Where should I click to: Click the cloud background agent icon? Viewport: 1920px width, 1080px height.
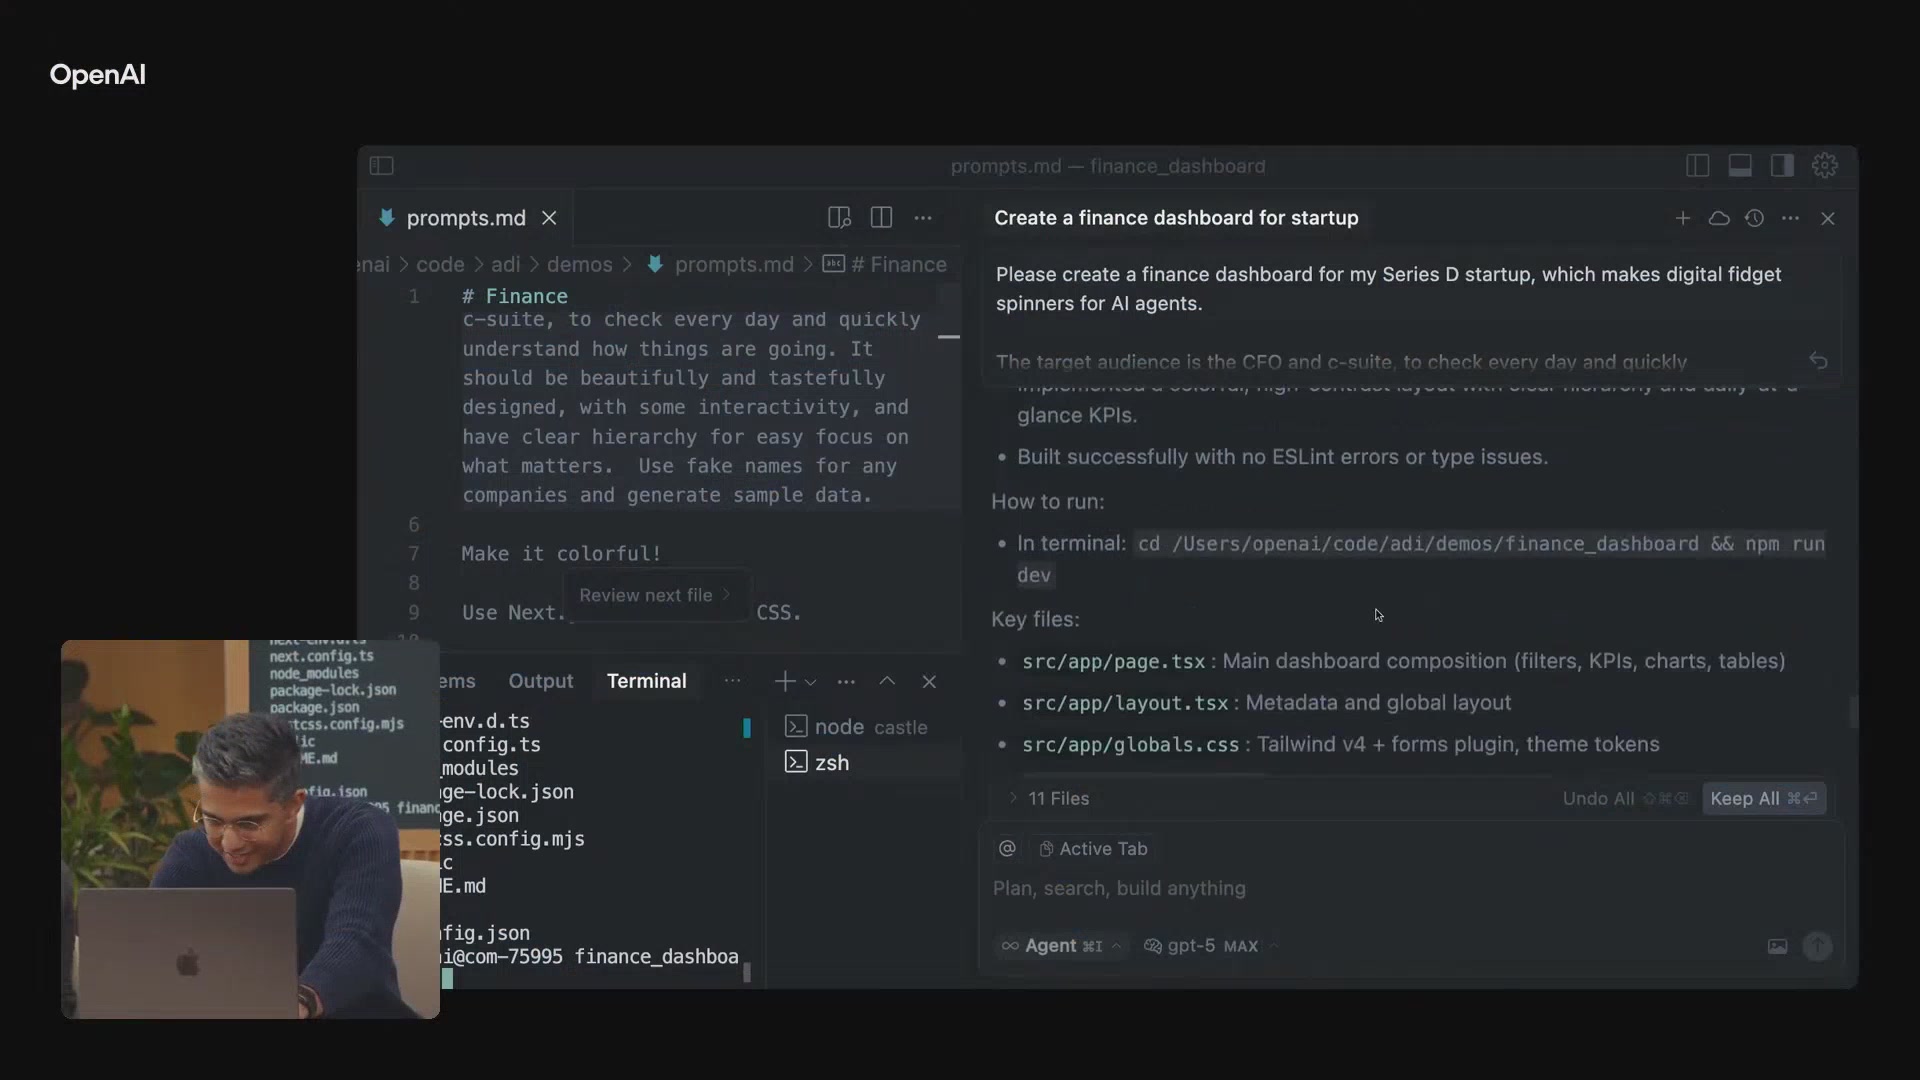[x=1719, y=218]
